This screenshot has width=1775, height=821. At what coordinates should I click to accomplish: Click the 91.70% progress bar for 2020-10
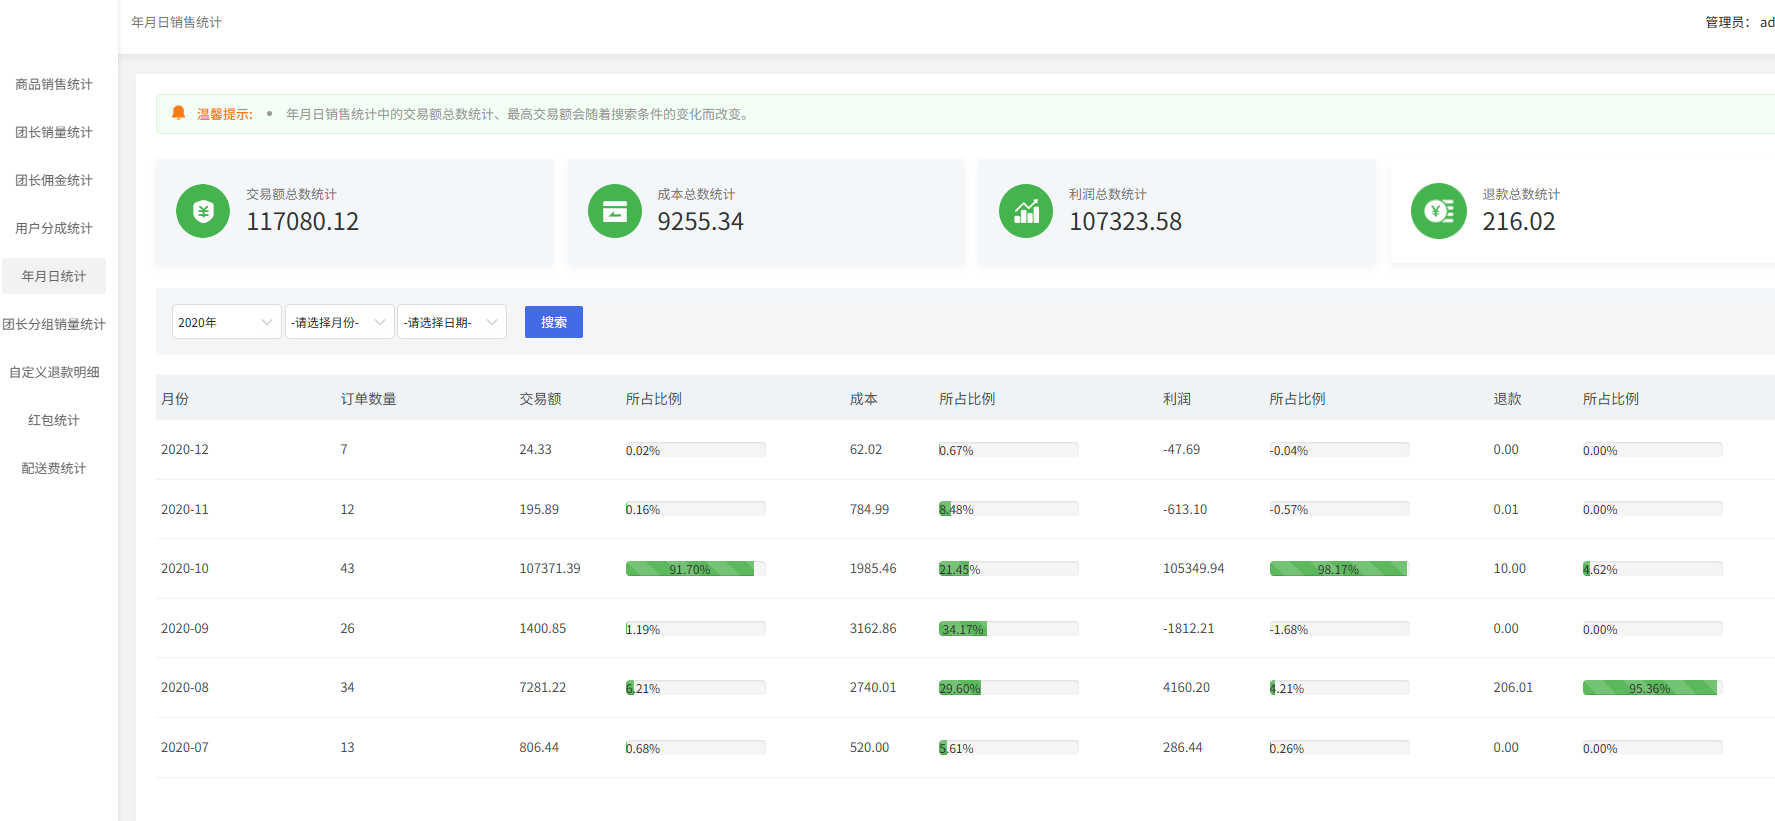[695, 569]
